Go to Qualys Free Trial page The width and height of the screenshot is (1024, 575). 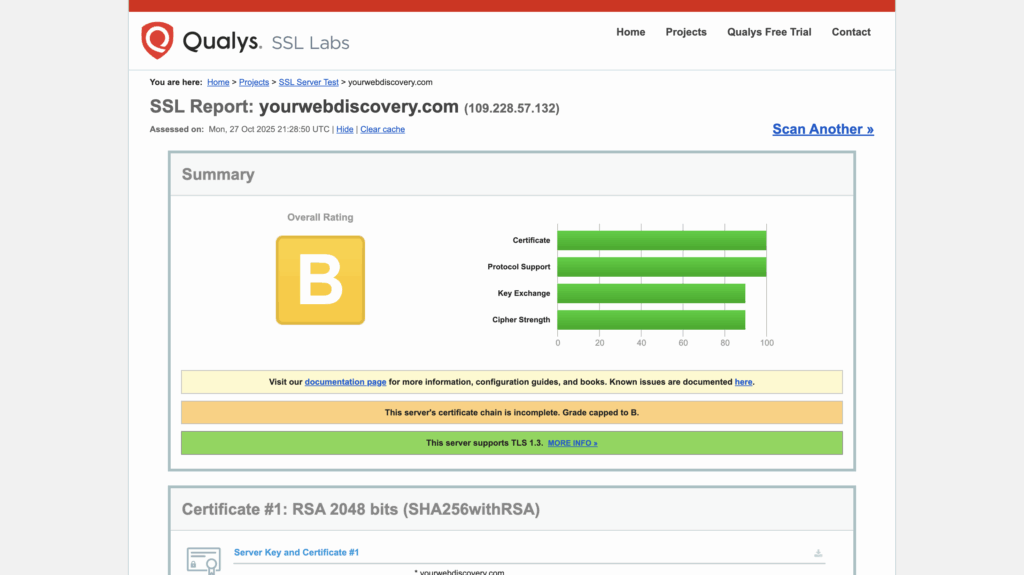[769, 32]
